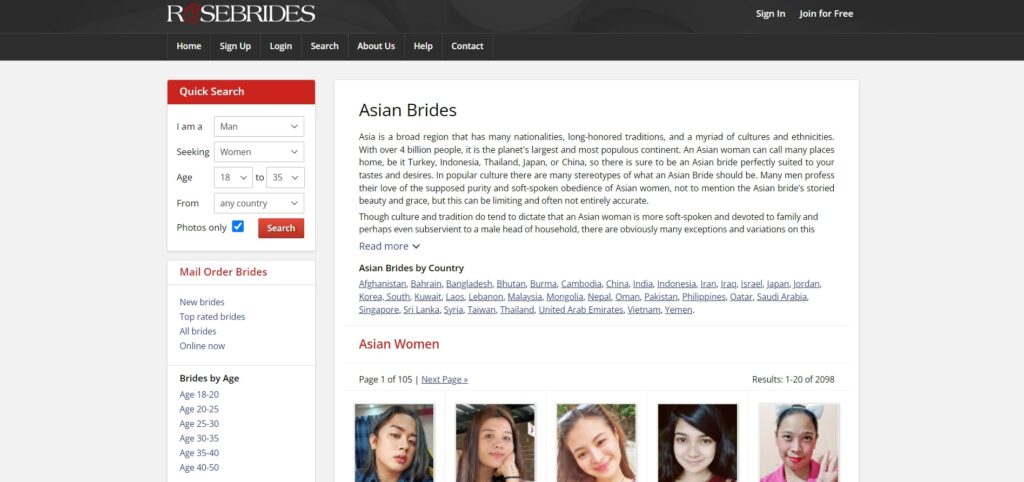The image size is (1024, 482).
Task: Open the Philippines country link
Action: [703, 297]
